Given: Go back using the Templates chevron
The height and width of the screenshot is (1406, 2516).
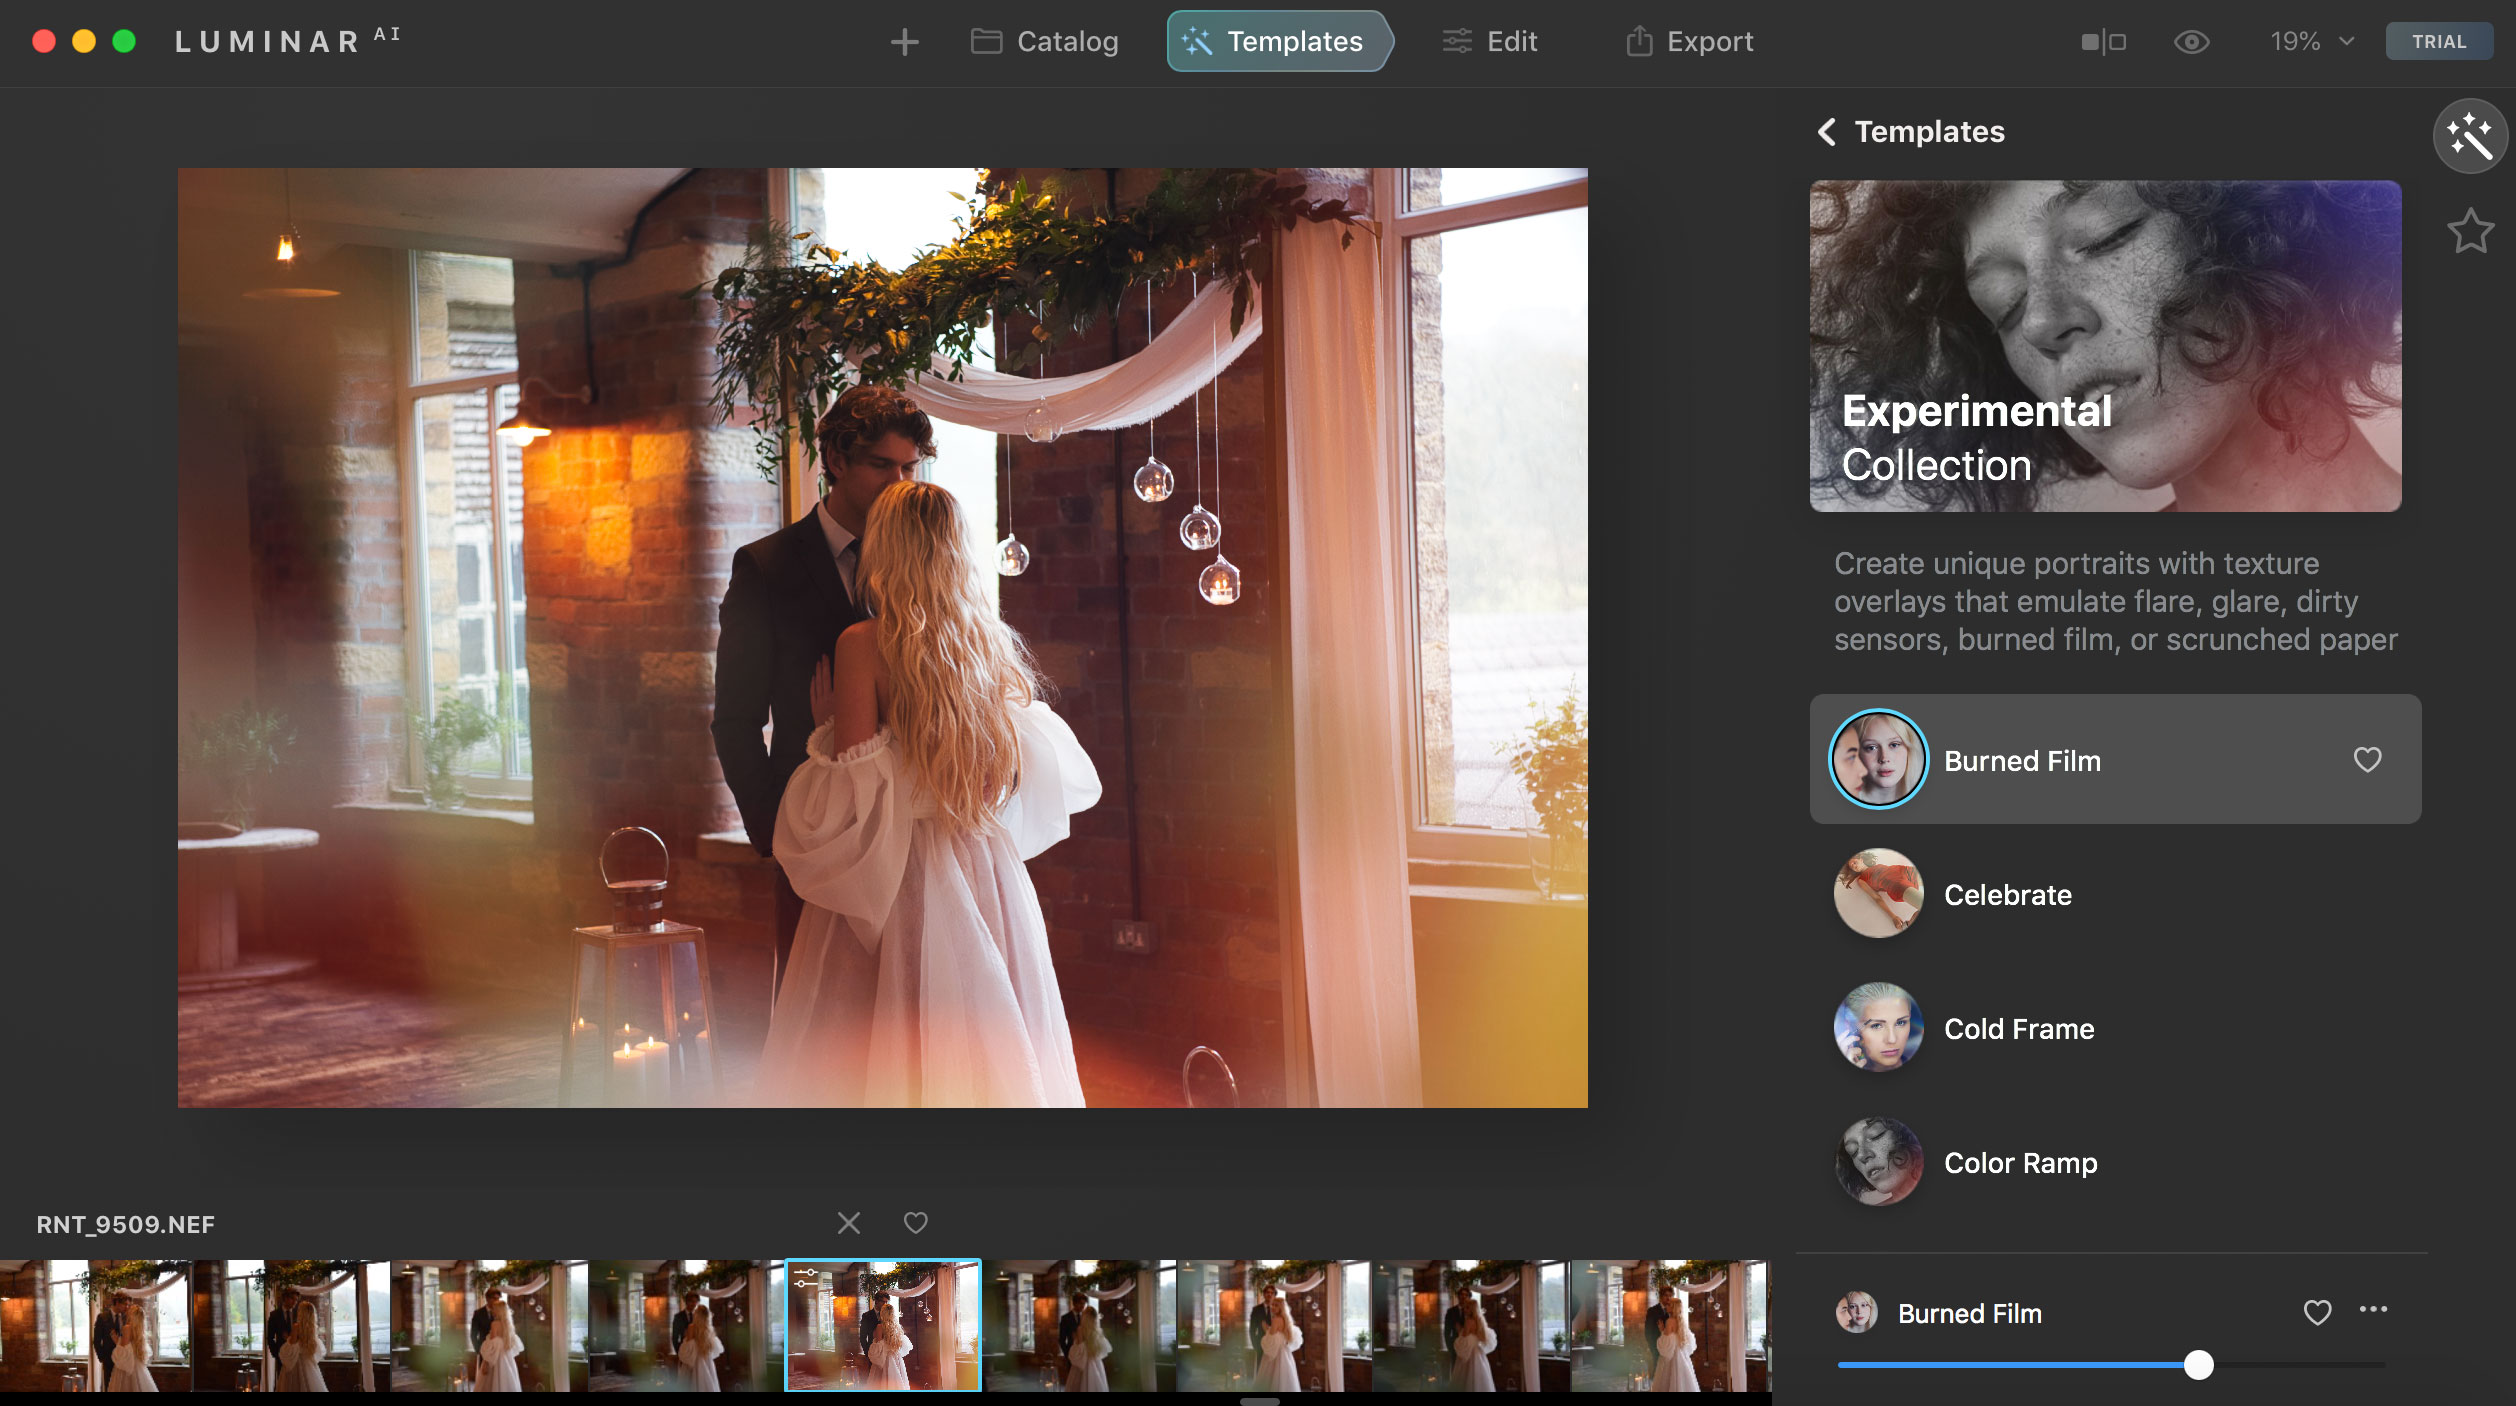Looking at the screenshot, I should pos(1826,132).
